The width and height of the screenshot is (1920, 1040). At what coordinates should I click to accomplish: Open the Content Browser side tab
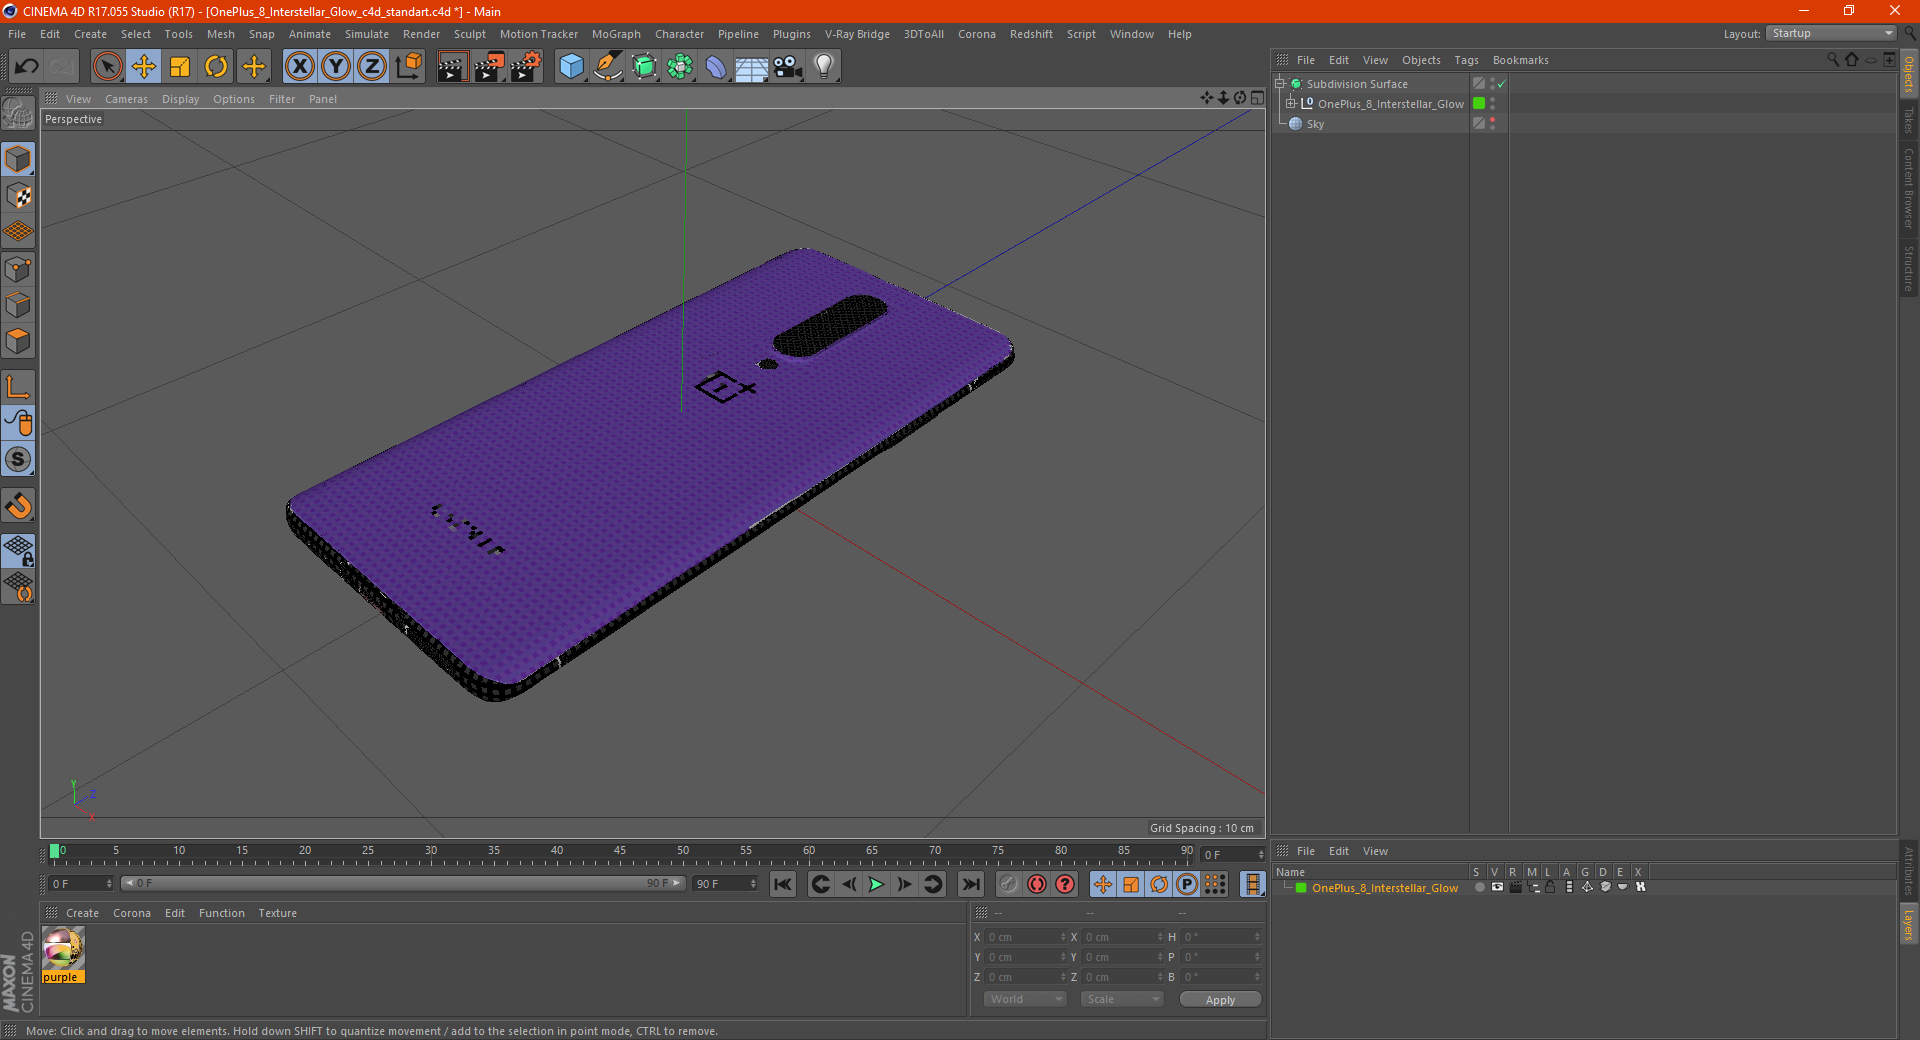point(1908,188)
